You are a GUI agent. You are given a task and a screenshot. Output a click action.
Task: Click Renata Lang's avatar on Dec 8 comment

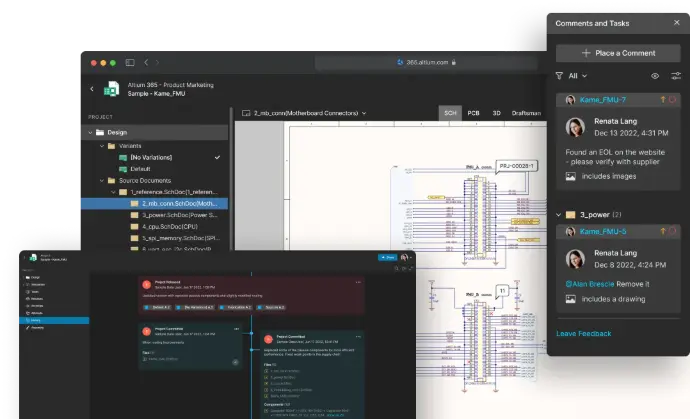[x=575, y=259]
